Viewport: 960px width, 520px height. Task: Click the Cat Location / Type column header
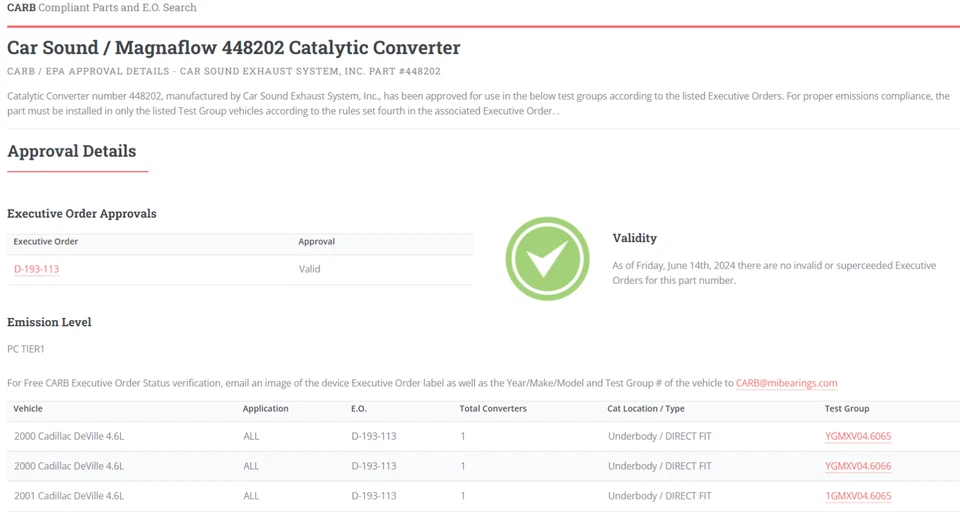[646, 409]
